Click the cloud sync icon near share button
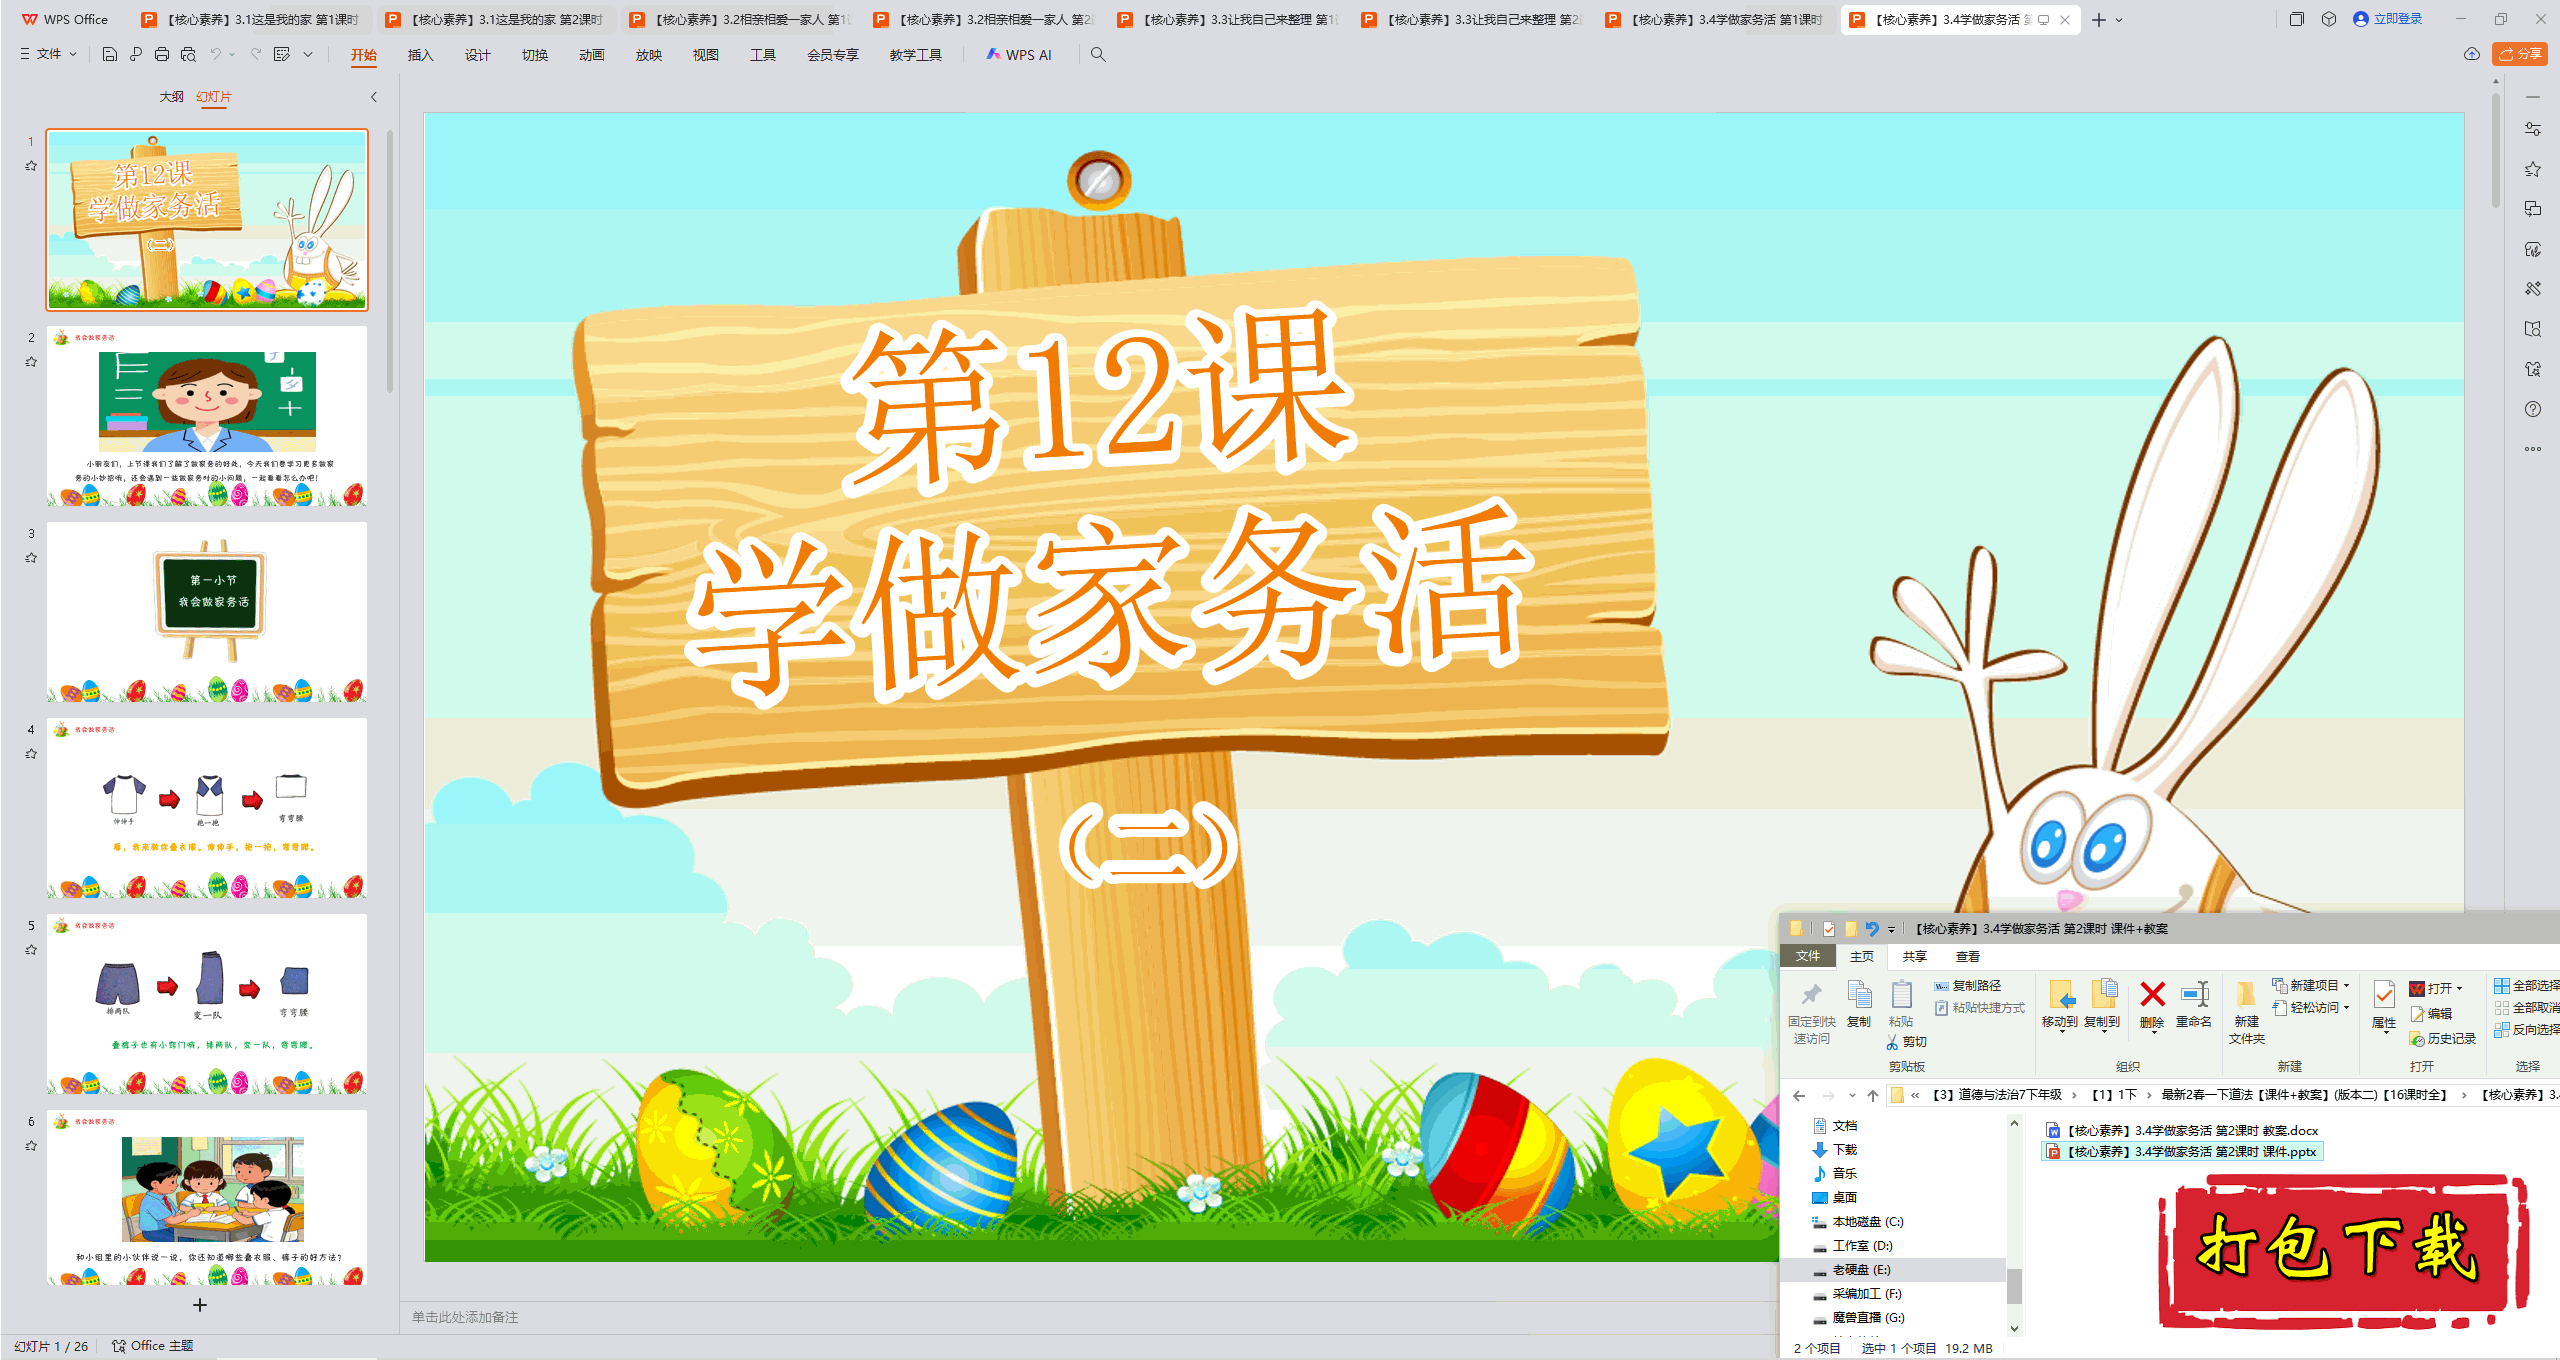The height and width of the screenshot is (1360, 2560). coord(2472,54)
